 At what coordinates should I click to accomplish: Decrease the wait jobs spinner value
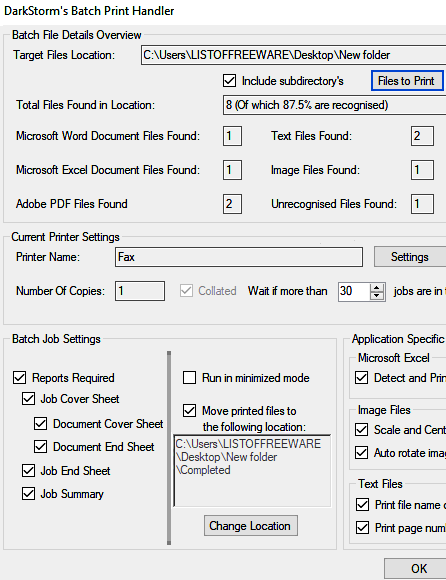click(376, 295)
